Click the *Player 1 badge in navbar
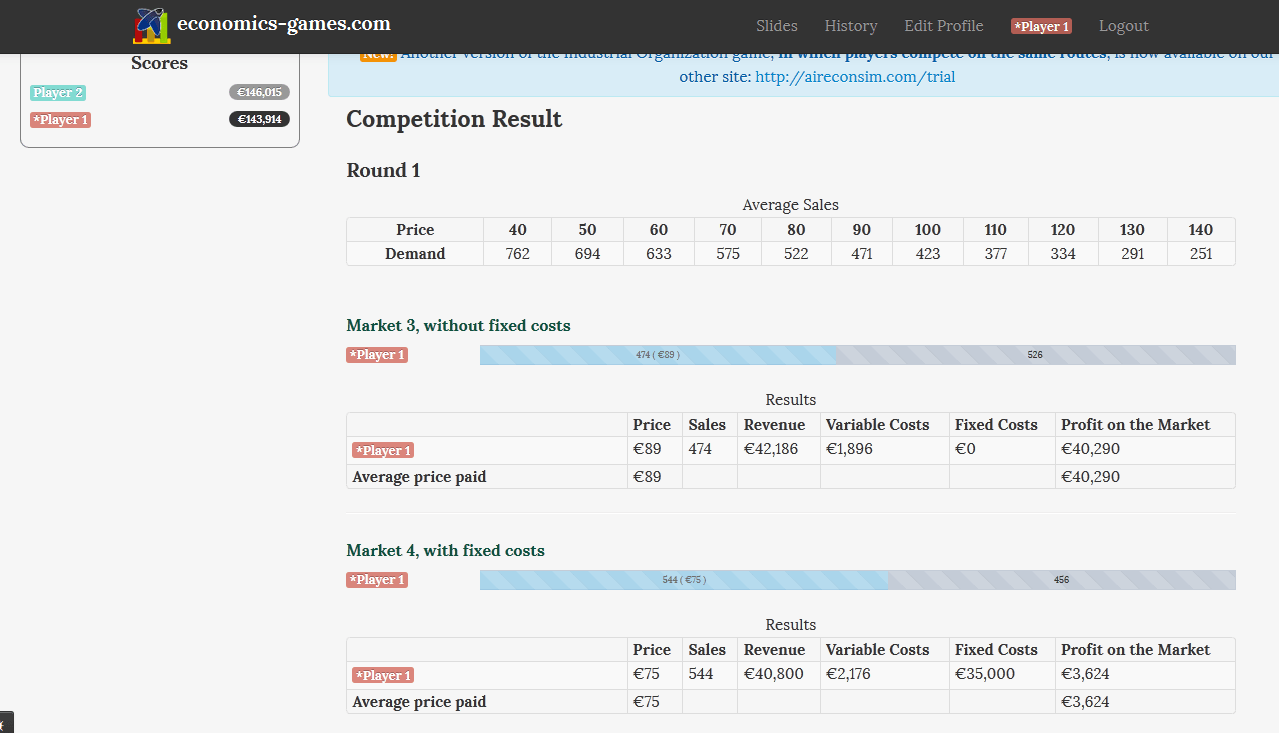Screen dimensions: 1279x733 pyautogui.click(x=1041, y=27)
